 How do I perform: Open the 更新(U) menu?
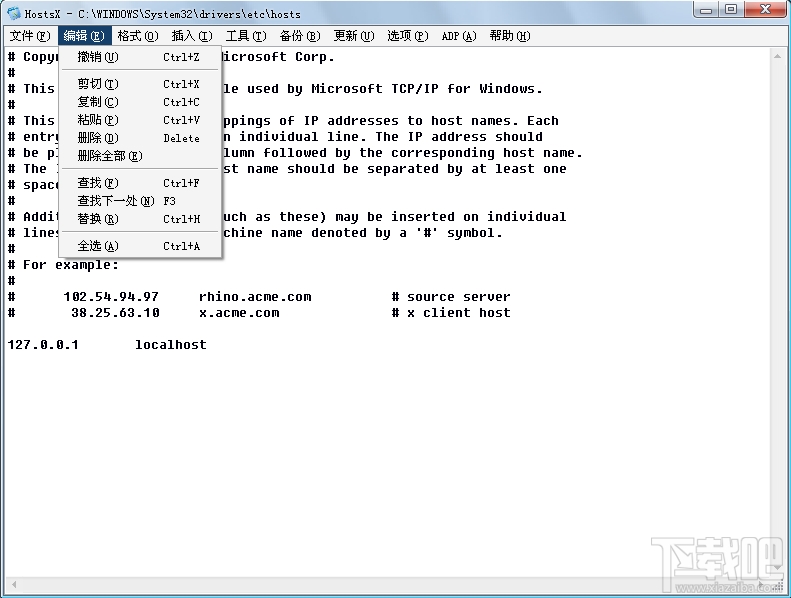coord(354,36)
